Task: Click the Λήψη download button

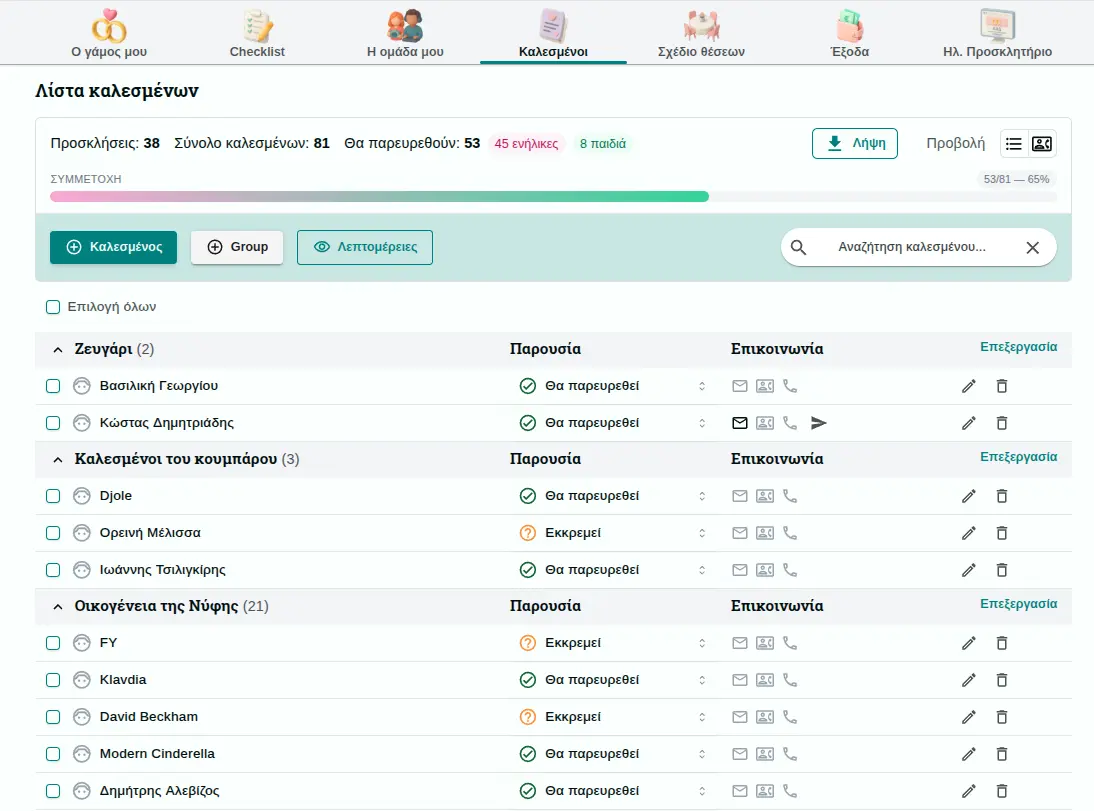Action: [854, 143]
